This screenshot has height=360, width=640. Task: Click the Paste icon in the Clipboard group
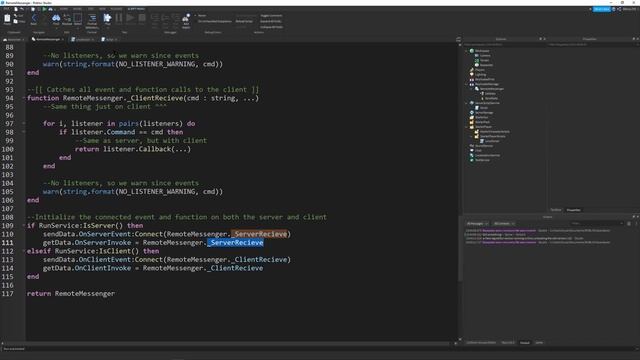pyautogui.click(x=7, y=19)
